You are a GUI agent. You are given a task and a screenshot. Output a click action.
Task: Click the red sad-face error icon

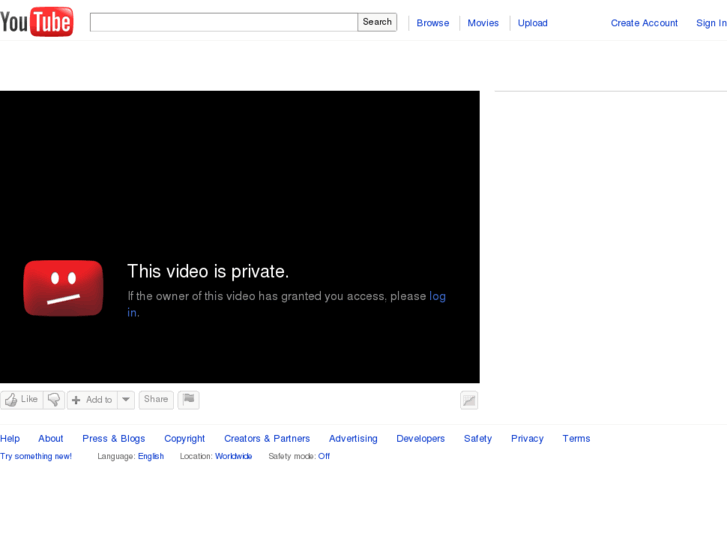click(x=63, y=288)
